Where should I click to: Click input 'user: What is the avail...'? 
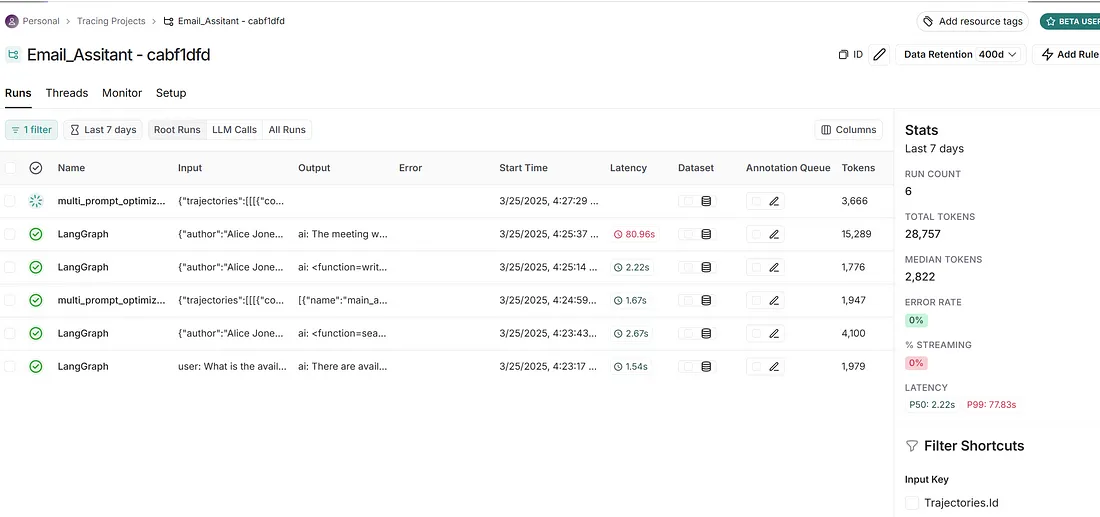pyautogui.click(x=232, y=366)
